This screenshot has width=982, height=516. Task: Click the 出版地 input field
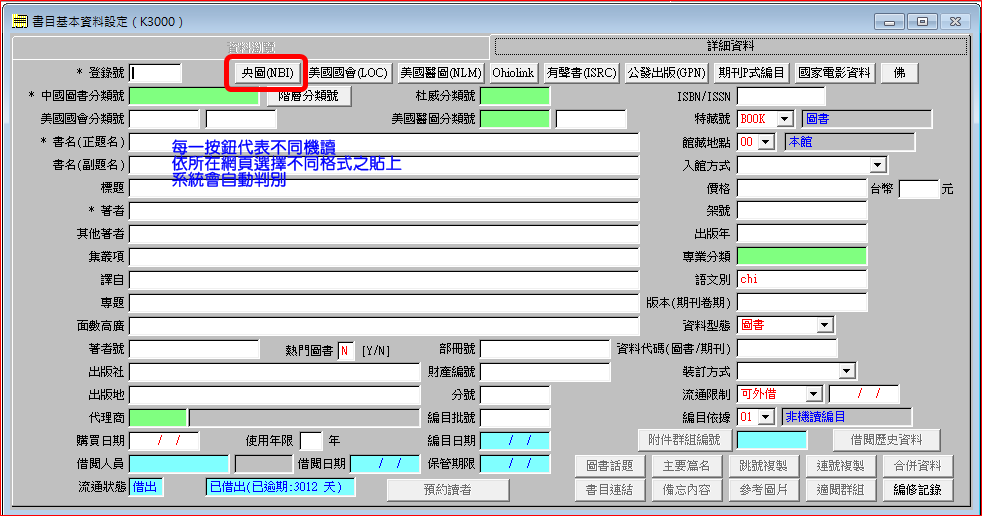click(275, 395)
